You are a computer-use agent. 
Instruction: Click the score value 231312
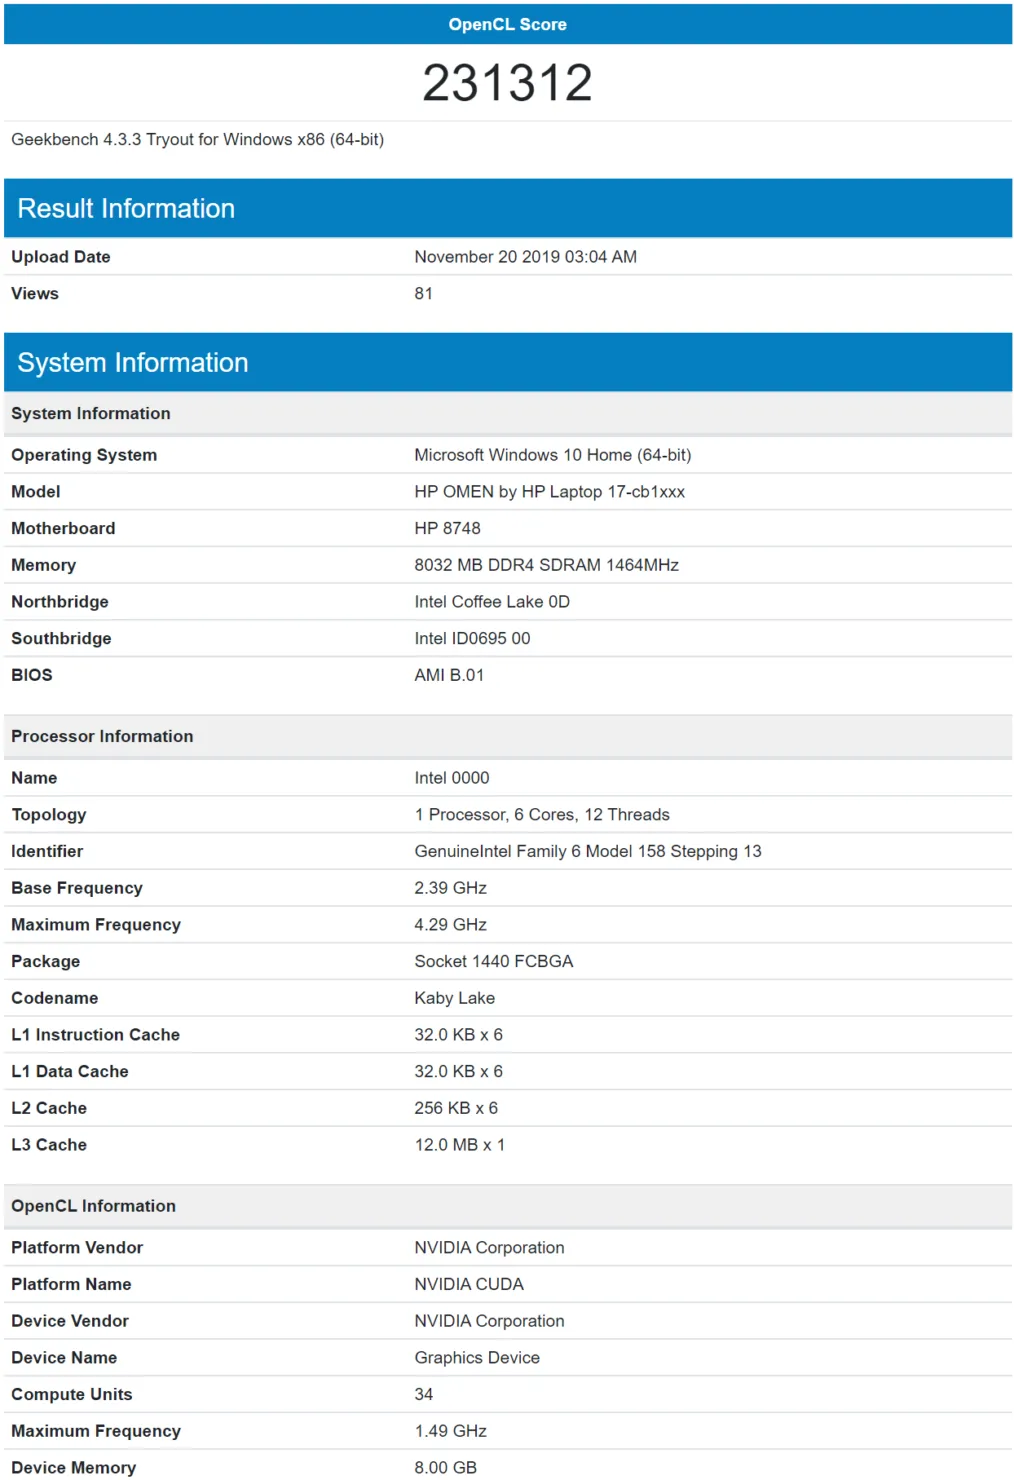[x=507, y=83]
